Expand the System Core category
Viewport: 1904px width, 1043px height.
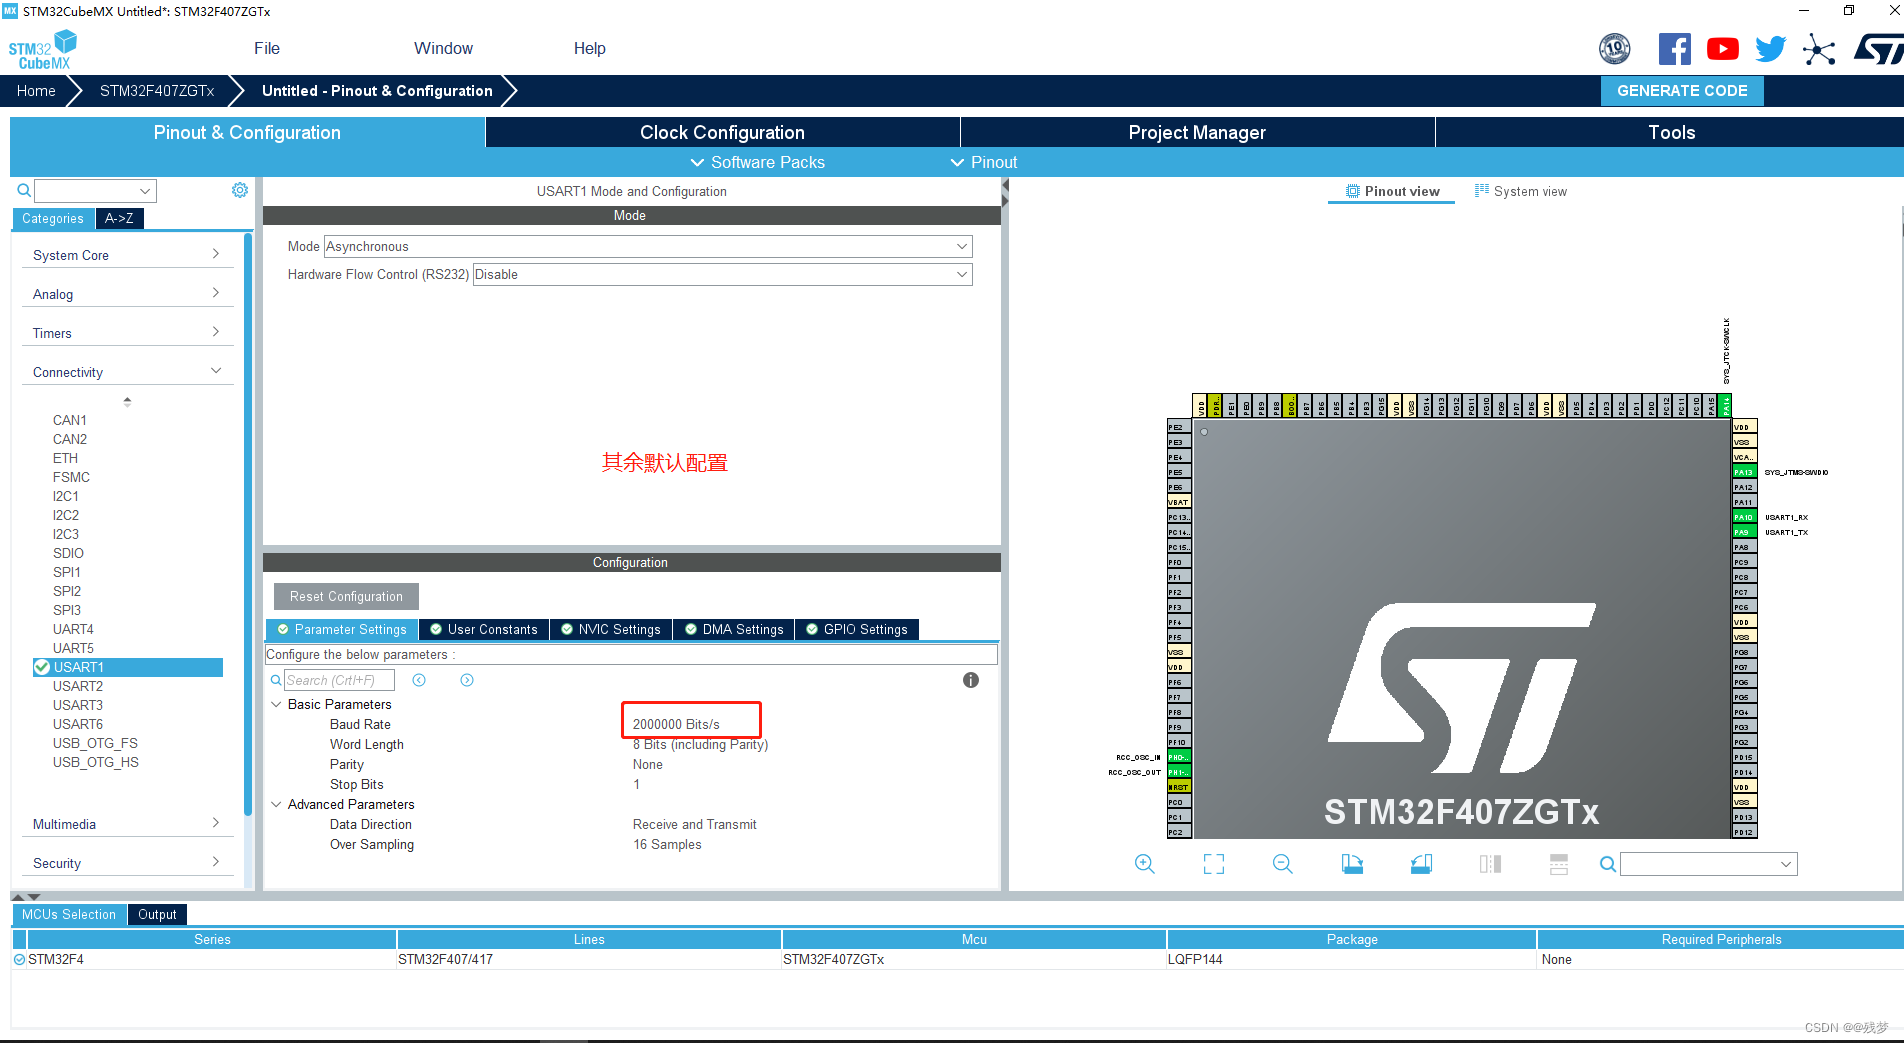[x=126, y=255]
